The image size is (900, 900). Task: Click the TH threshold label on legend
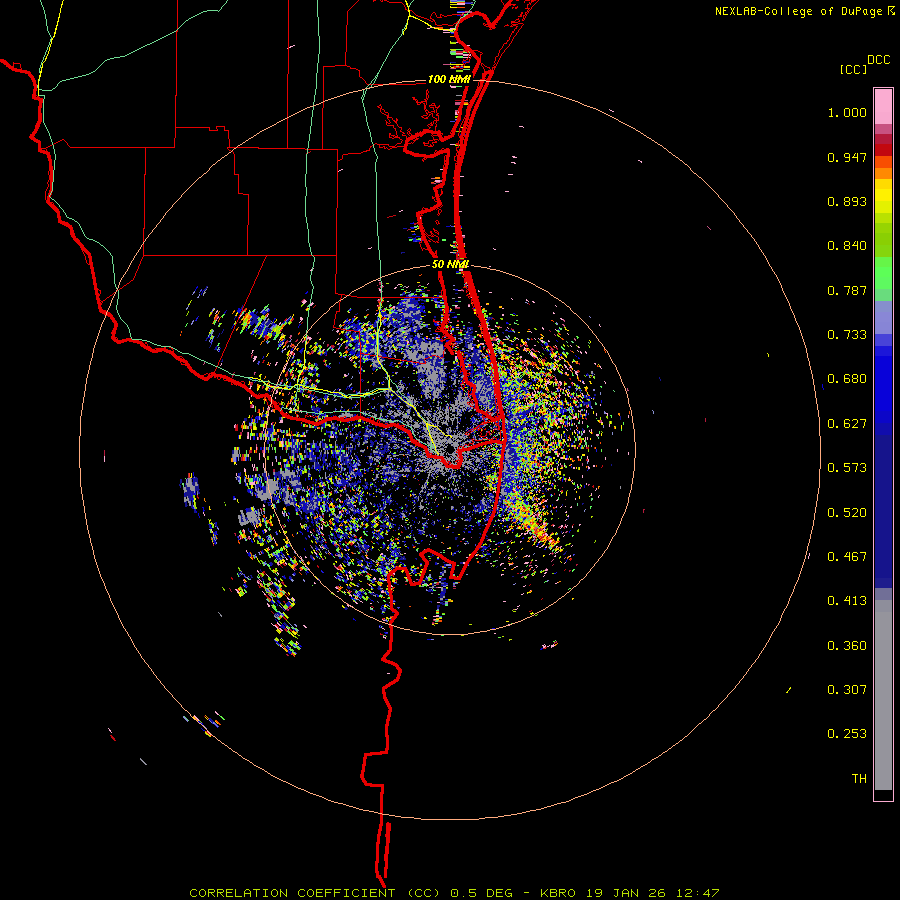tap(859, 779)
